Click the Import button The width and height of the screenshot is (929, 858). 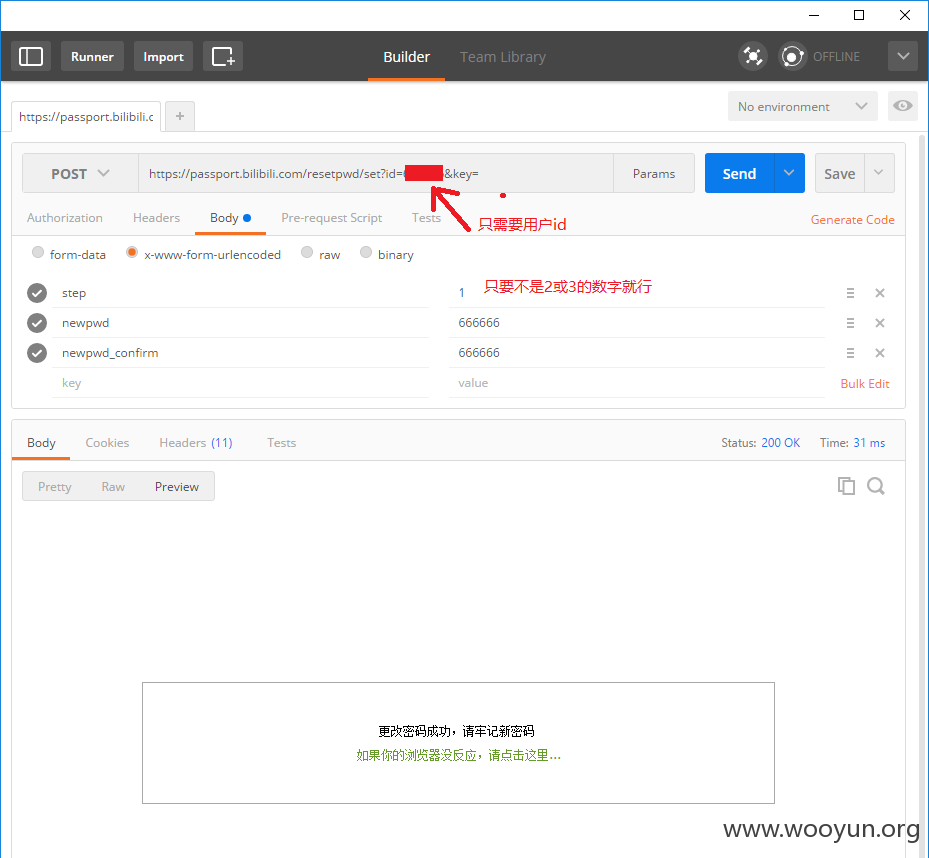coord(164,56)
